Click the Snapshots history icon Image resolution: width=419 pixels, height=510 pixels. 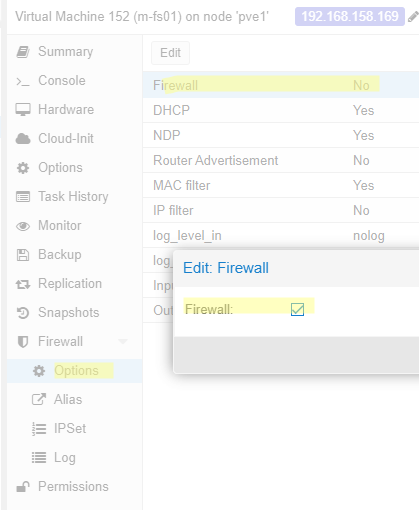[23, 313]
